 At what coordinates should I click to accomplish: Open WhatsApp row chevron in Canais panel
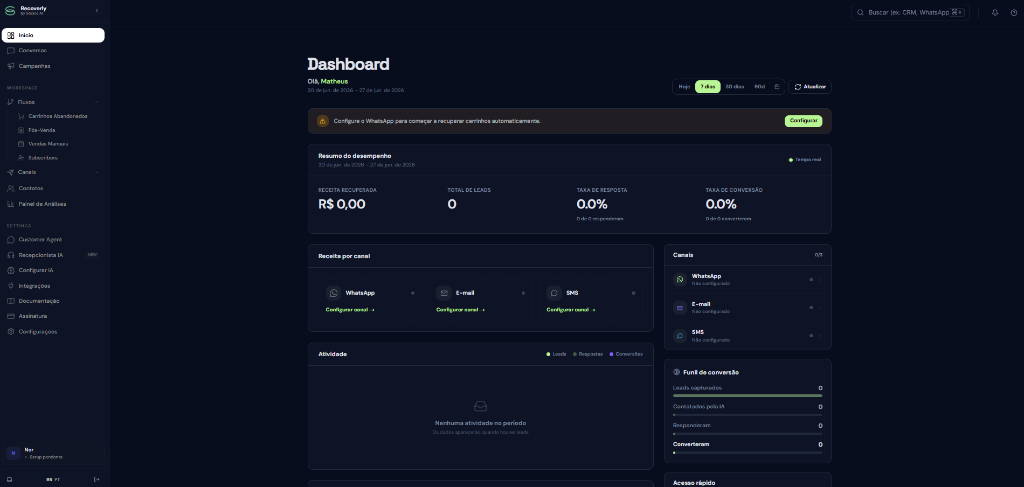click(820, 279)
